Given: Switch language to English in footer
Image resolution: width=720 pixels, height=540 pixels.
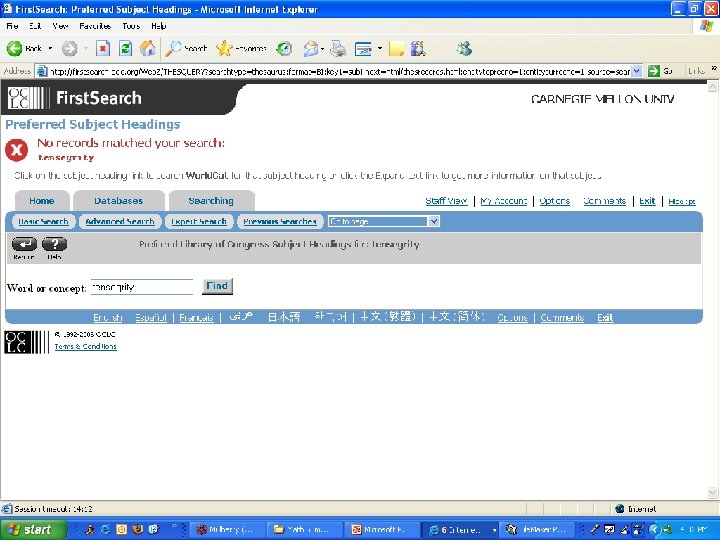Looking at the screenshot, I should tap(108, 317).
